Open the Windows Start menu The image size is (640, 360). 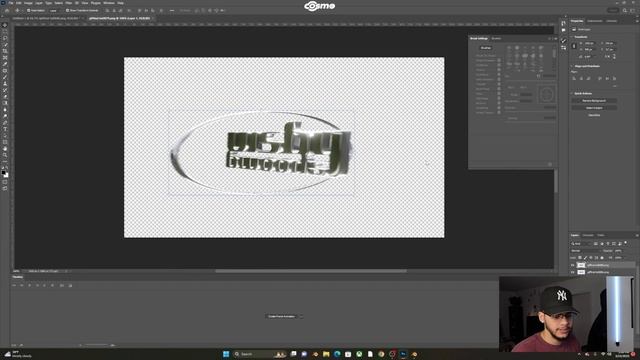pos(226,354)
